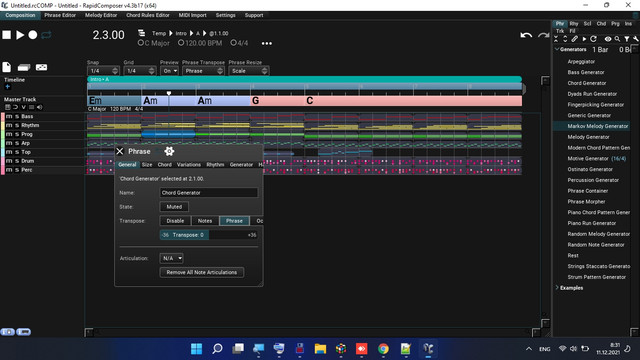This screenshot has height=360, width=640.
Task: Start playback with the play button
Action: tap(20, 35)
